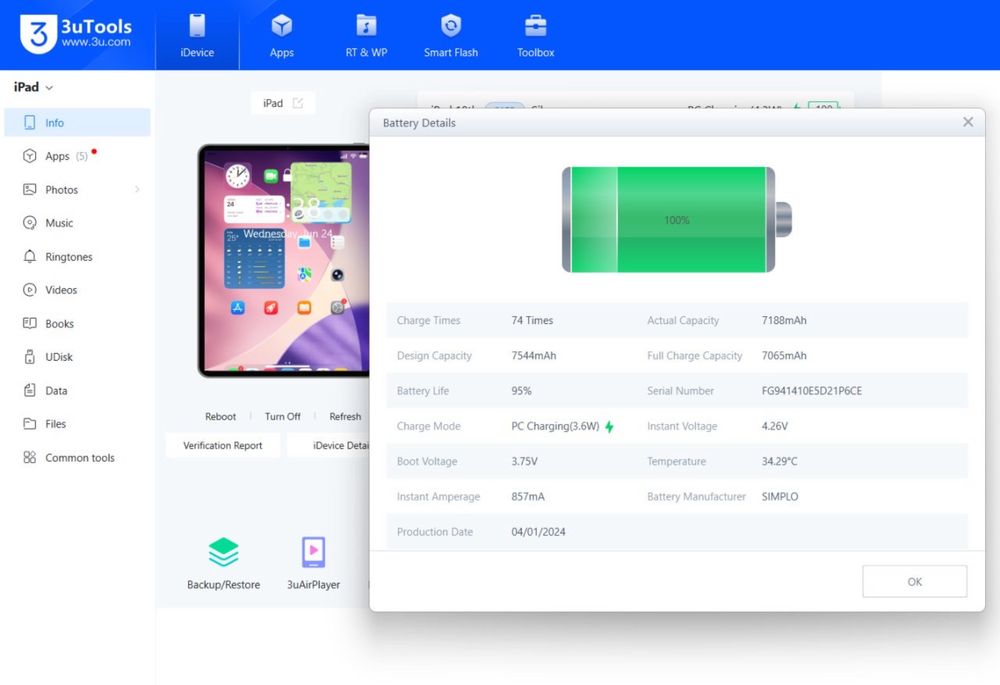Screen dimensions: 1000x685
Task: Click the Instant Voltage value '4.26V'
Action: 774,426
